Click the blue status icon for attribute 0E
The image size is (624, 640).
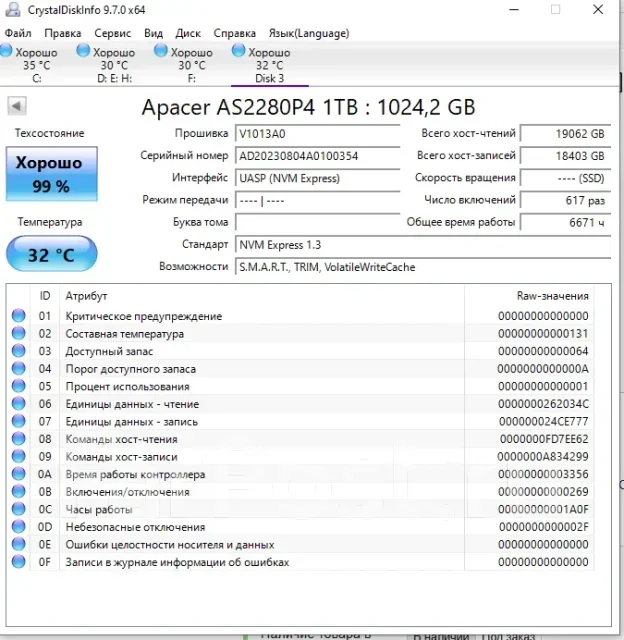pyautogui.click(x=18, y=544)
